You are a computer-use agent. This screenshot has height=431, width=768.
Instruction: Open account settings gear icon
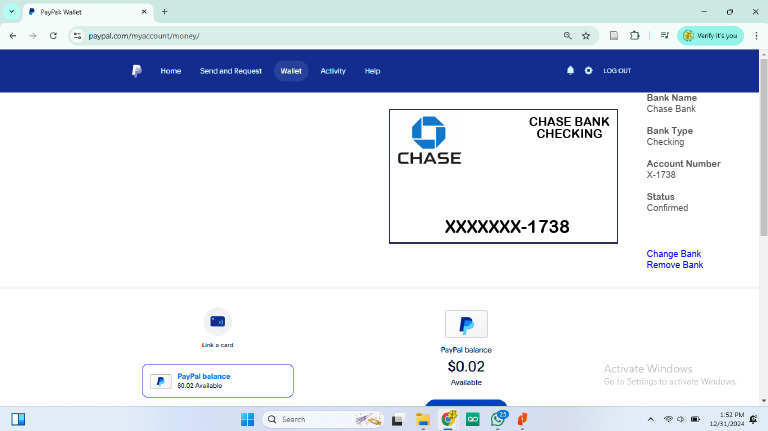coord(588,71)
